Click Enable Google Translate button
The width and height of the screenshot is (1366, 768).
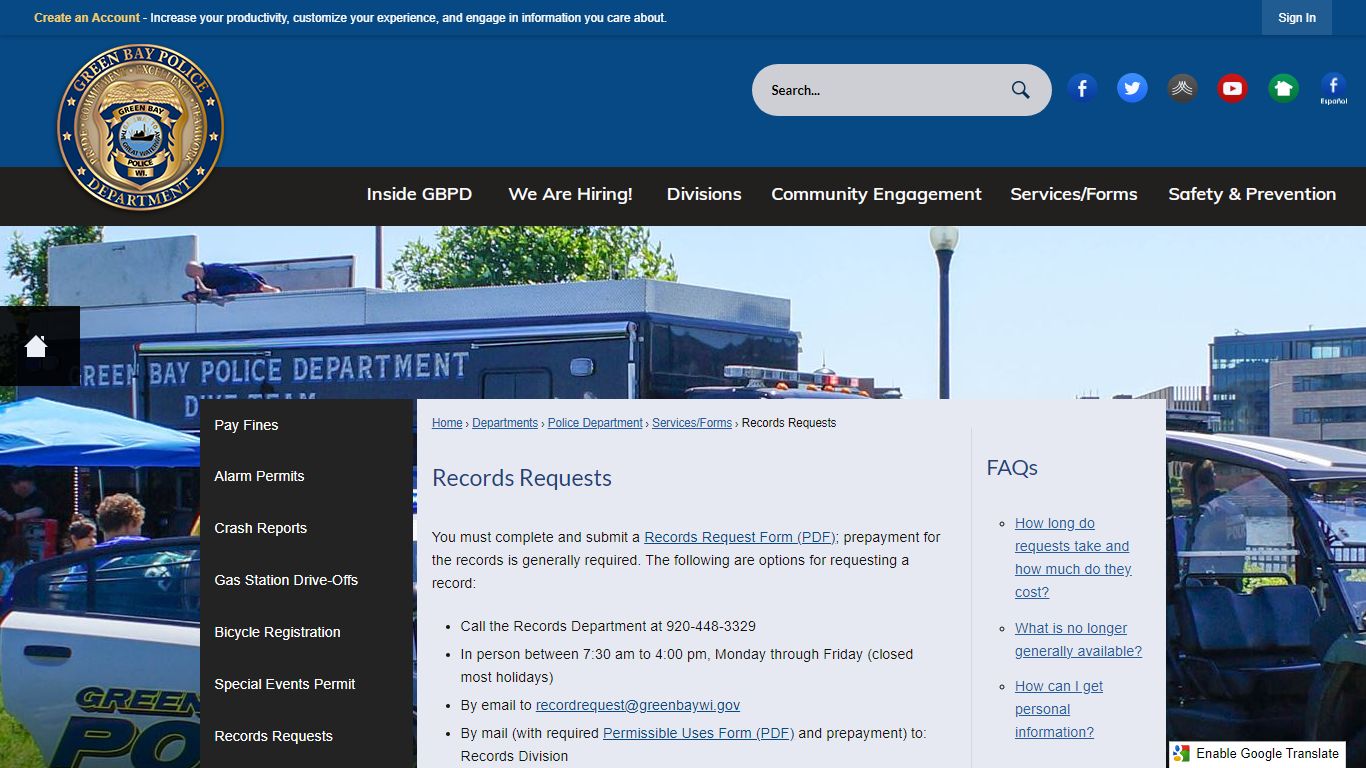tap(1256, 754)
